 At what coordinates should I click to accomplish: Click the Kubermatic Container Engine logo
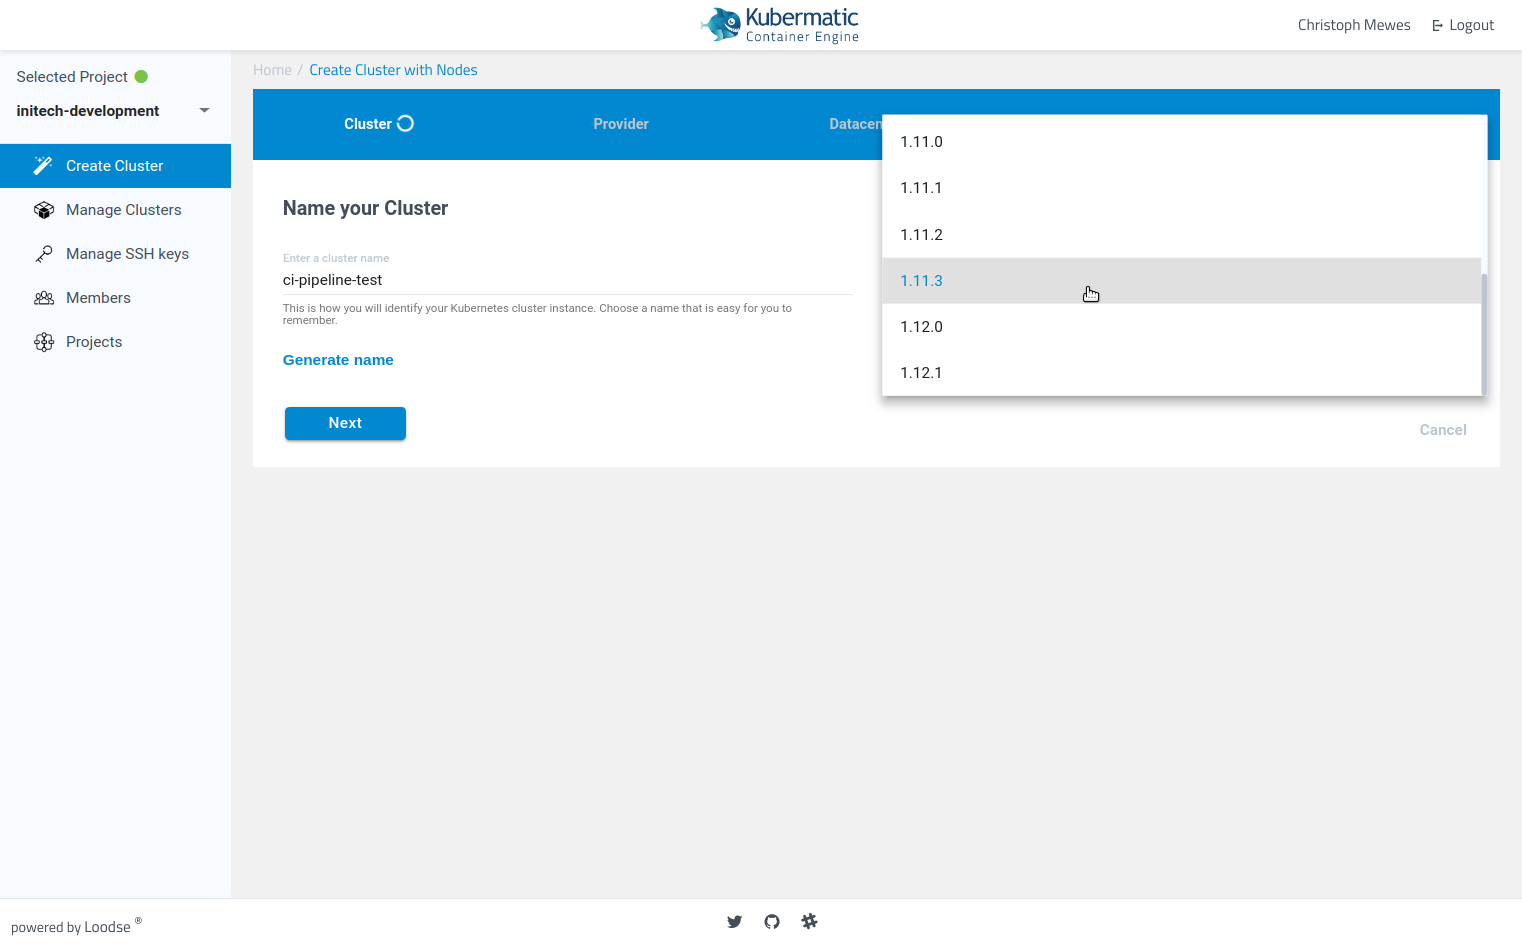tap(780, 25)
